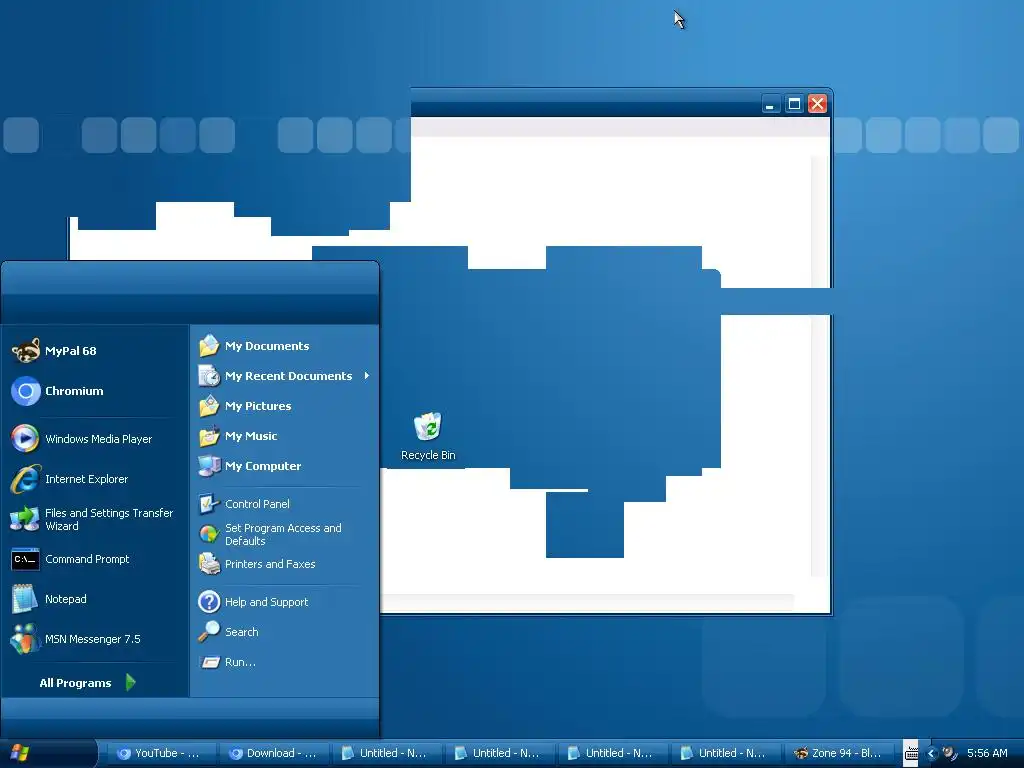
Task: Open Help and Support
Action: [284, 601]
